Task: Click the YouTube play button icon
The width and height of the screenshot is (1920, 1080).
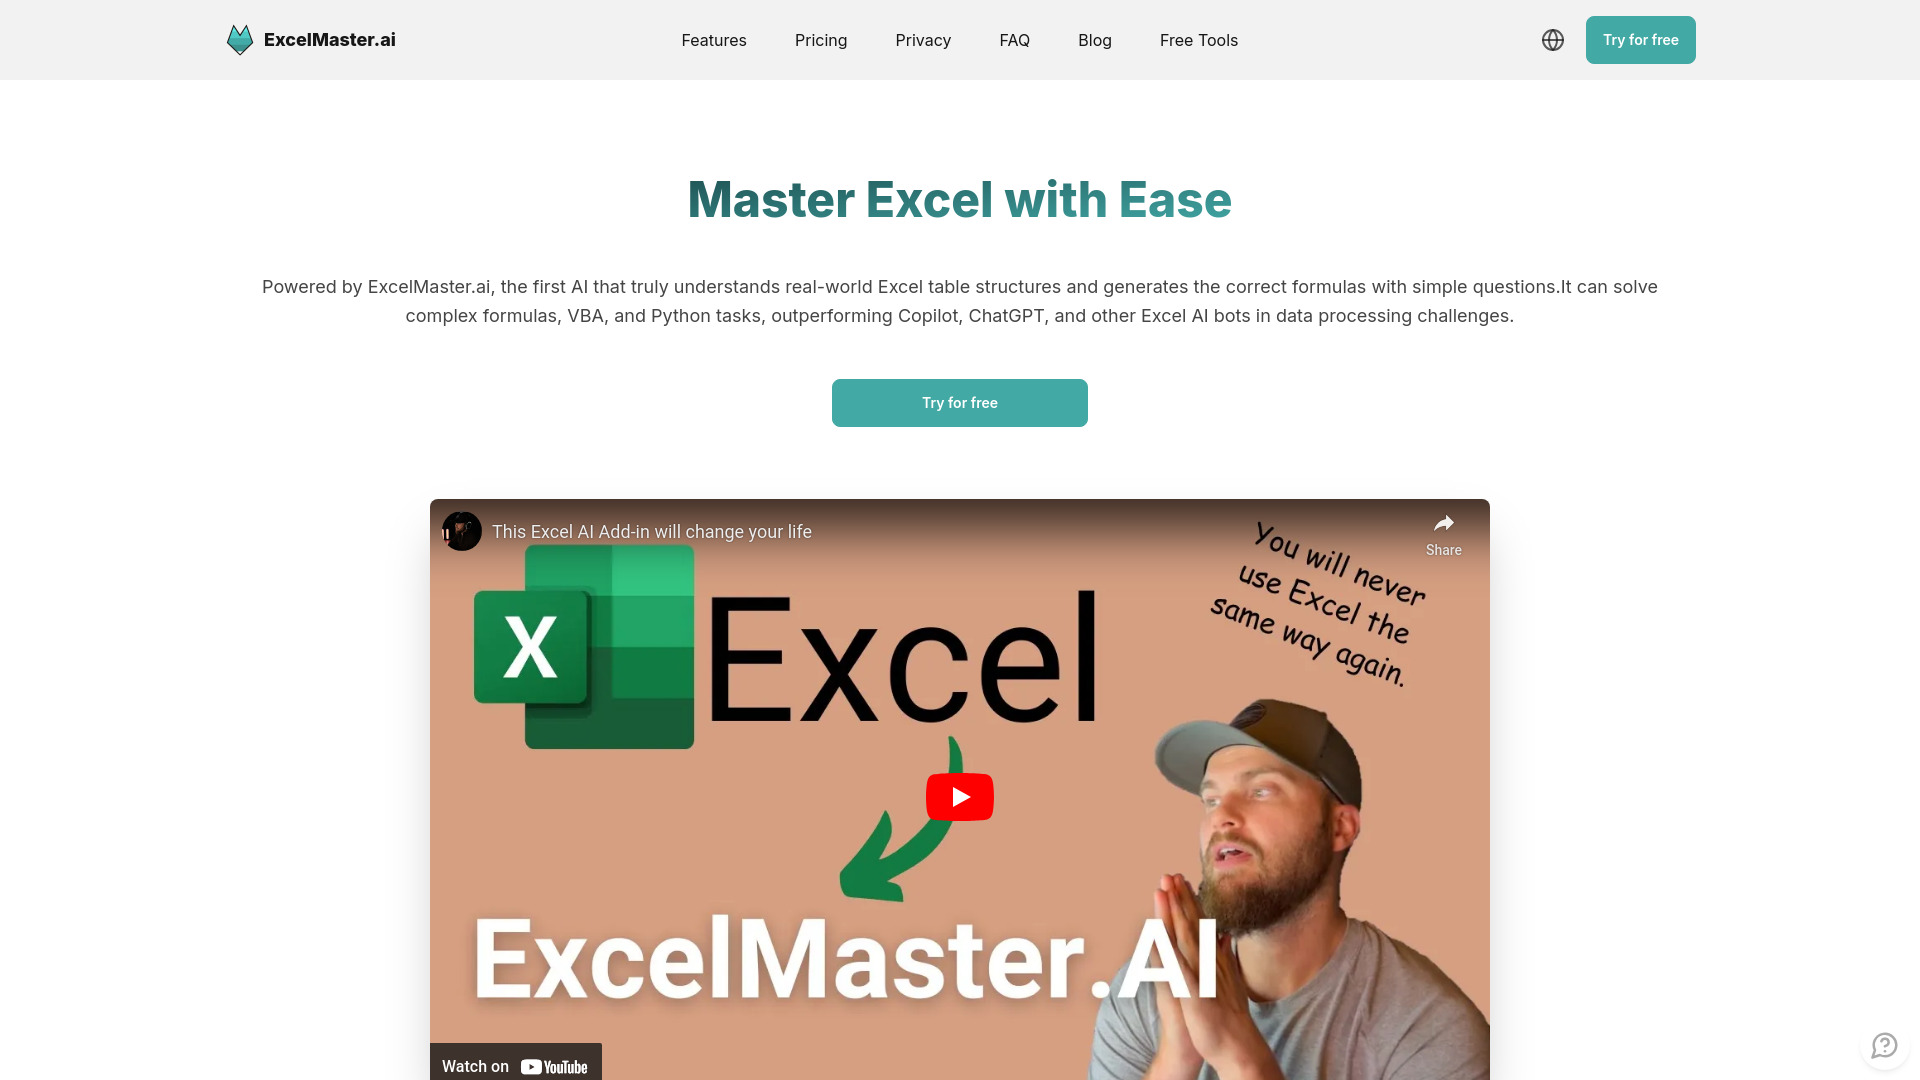Action: coord(960,796)
